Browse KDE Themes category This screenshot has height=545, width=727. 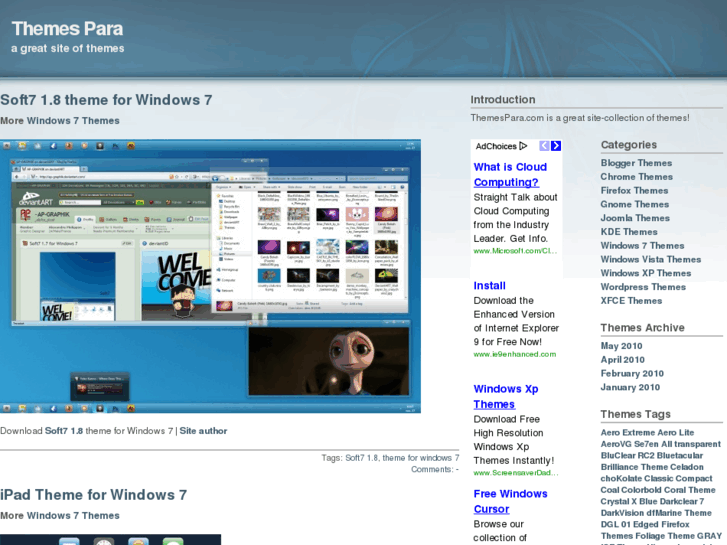(x=629, y=232)
